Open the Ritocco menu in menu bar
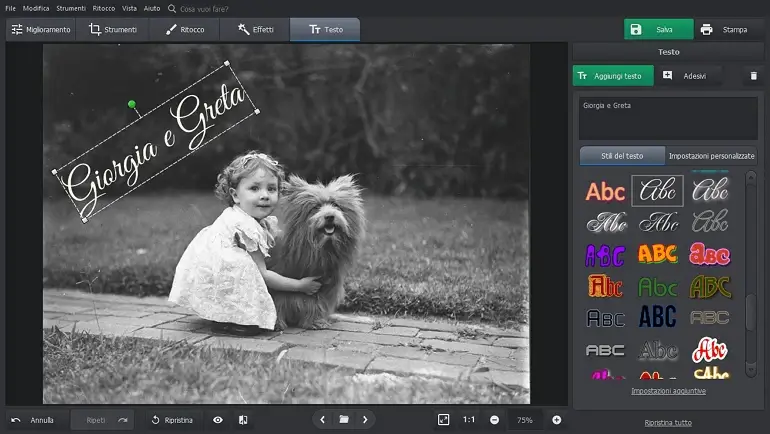 coord(104,8)
